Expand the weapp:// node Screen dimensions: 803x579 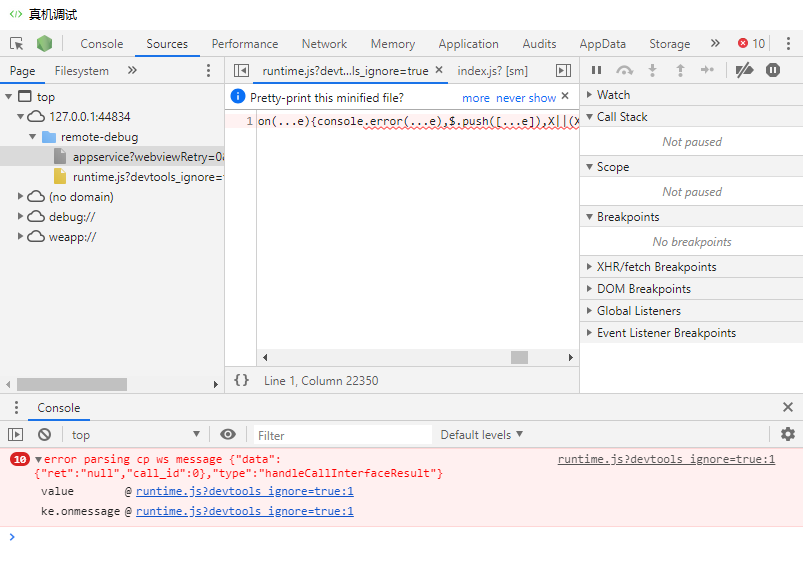[x=20, y=237]
